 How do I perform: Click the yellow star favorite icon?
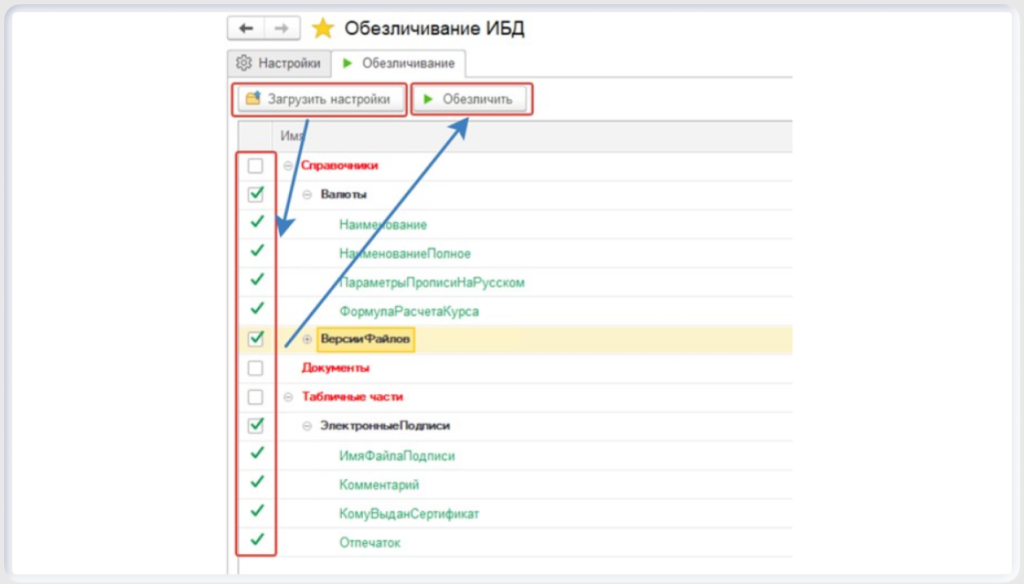pyautogui.click(x=322, y=29)
